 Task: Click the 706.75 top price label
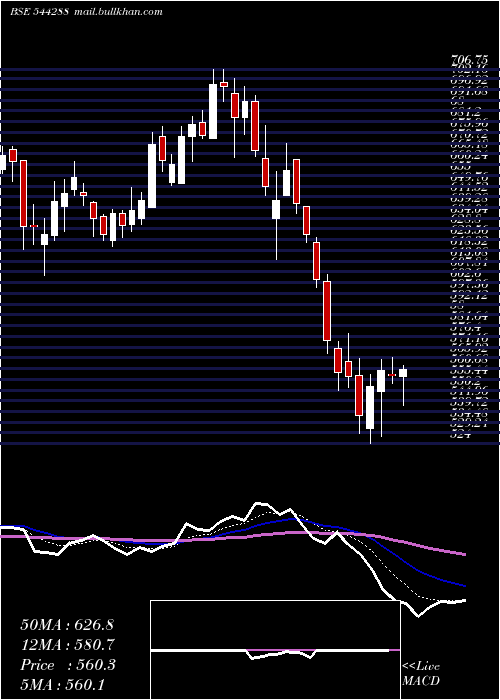[469, 61]
